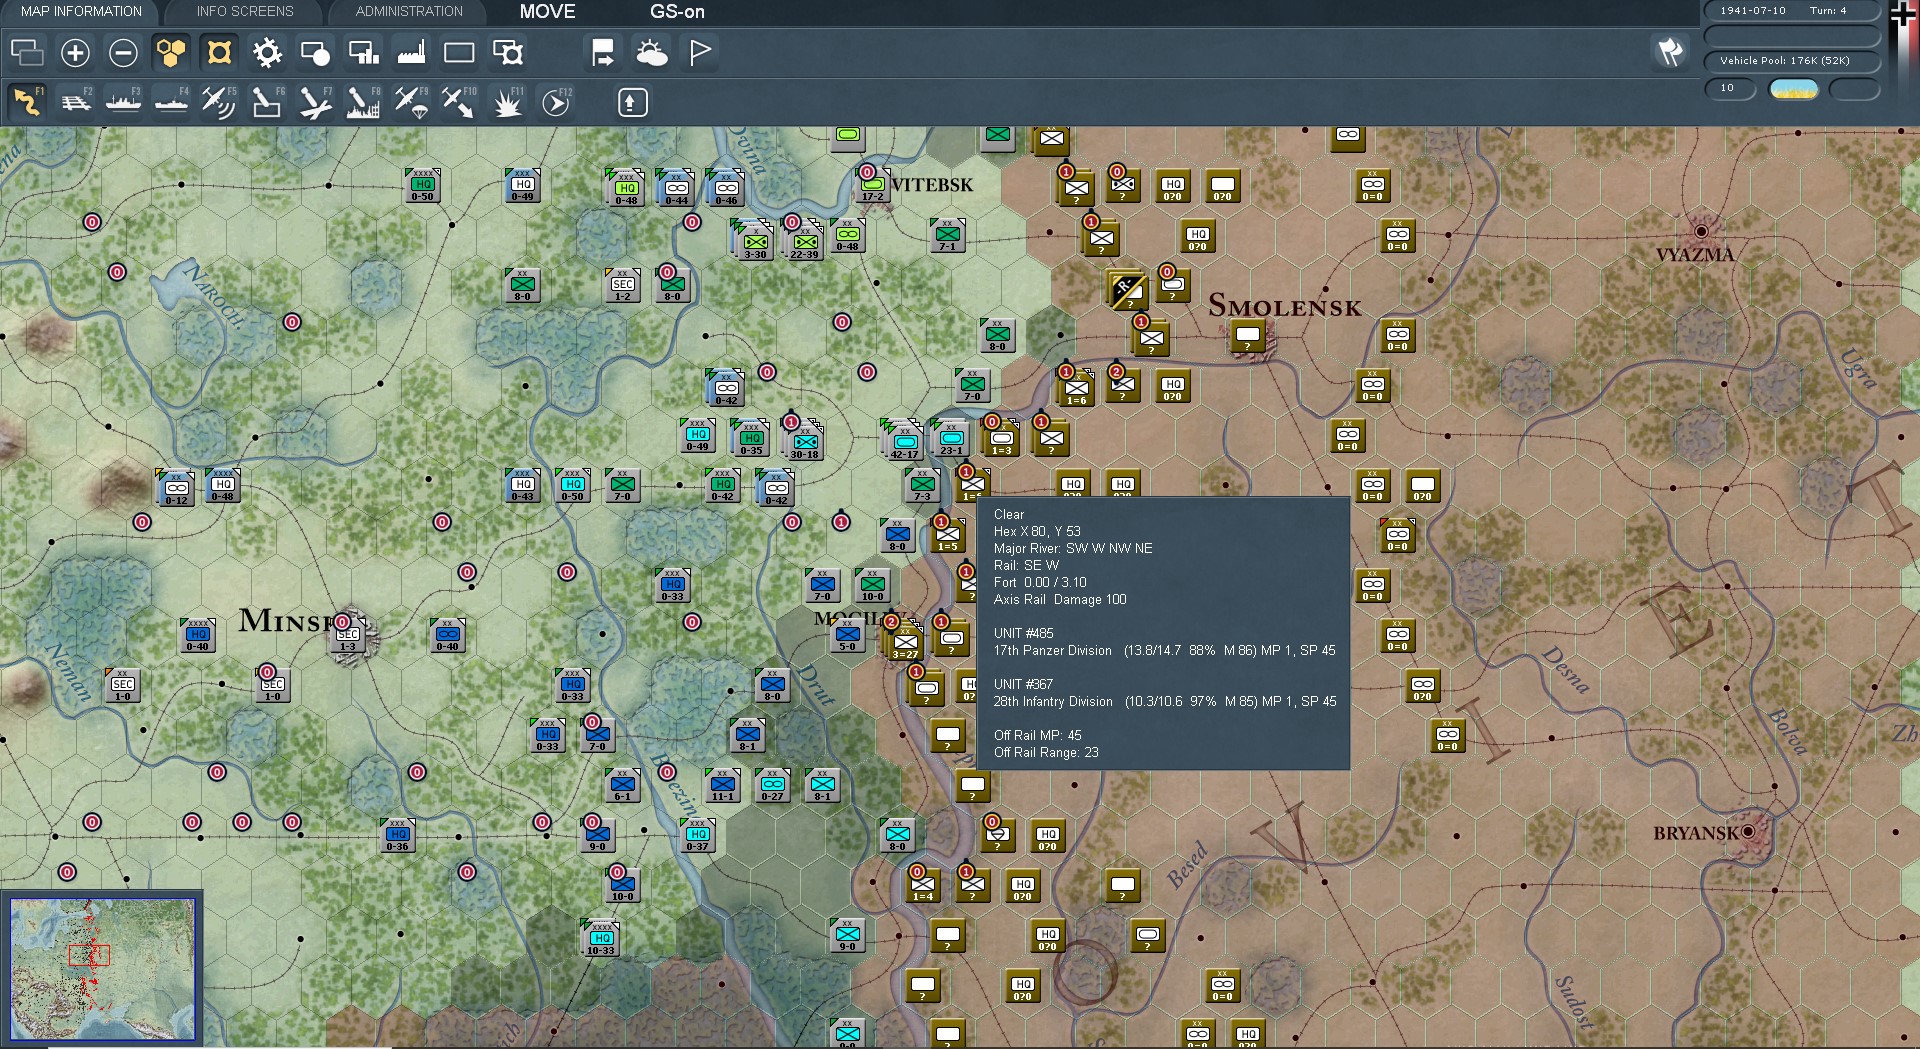Click the empty rectangle toolbar icon
1920x1049 pixels.
tap(459, 53)
